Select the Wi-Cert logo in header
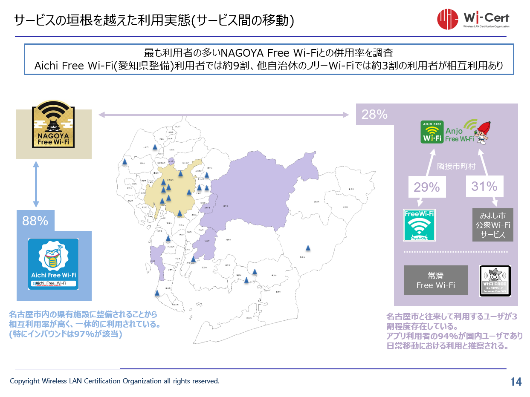This screenshot has width=530, height=397. [x=473, y=19]
